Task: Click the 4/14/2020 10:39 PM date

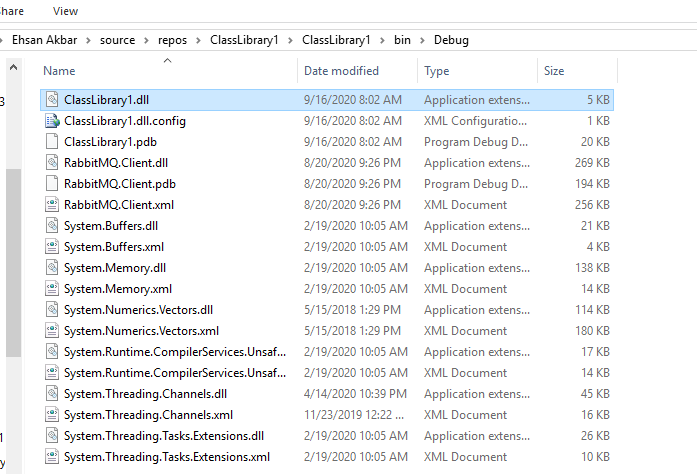Action: pyautogui.click(x=355, y=394)
